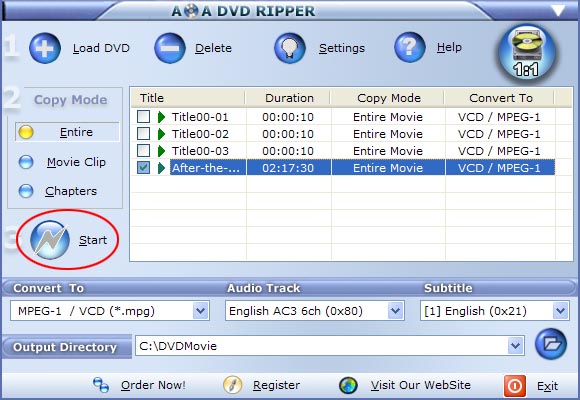Click the Register link
Image resolution: width=580 pixels, height=400 pixels.
coord(276,386)
